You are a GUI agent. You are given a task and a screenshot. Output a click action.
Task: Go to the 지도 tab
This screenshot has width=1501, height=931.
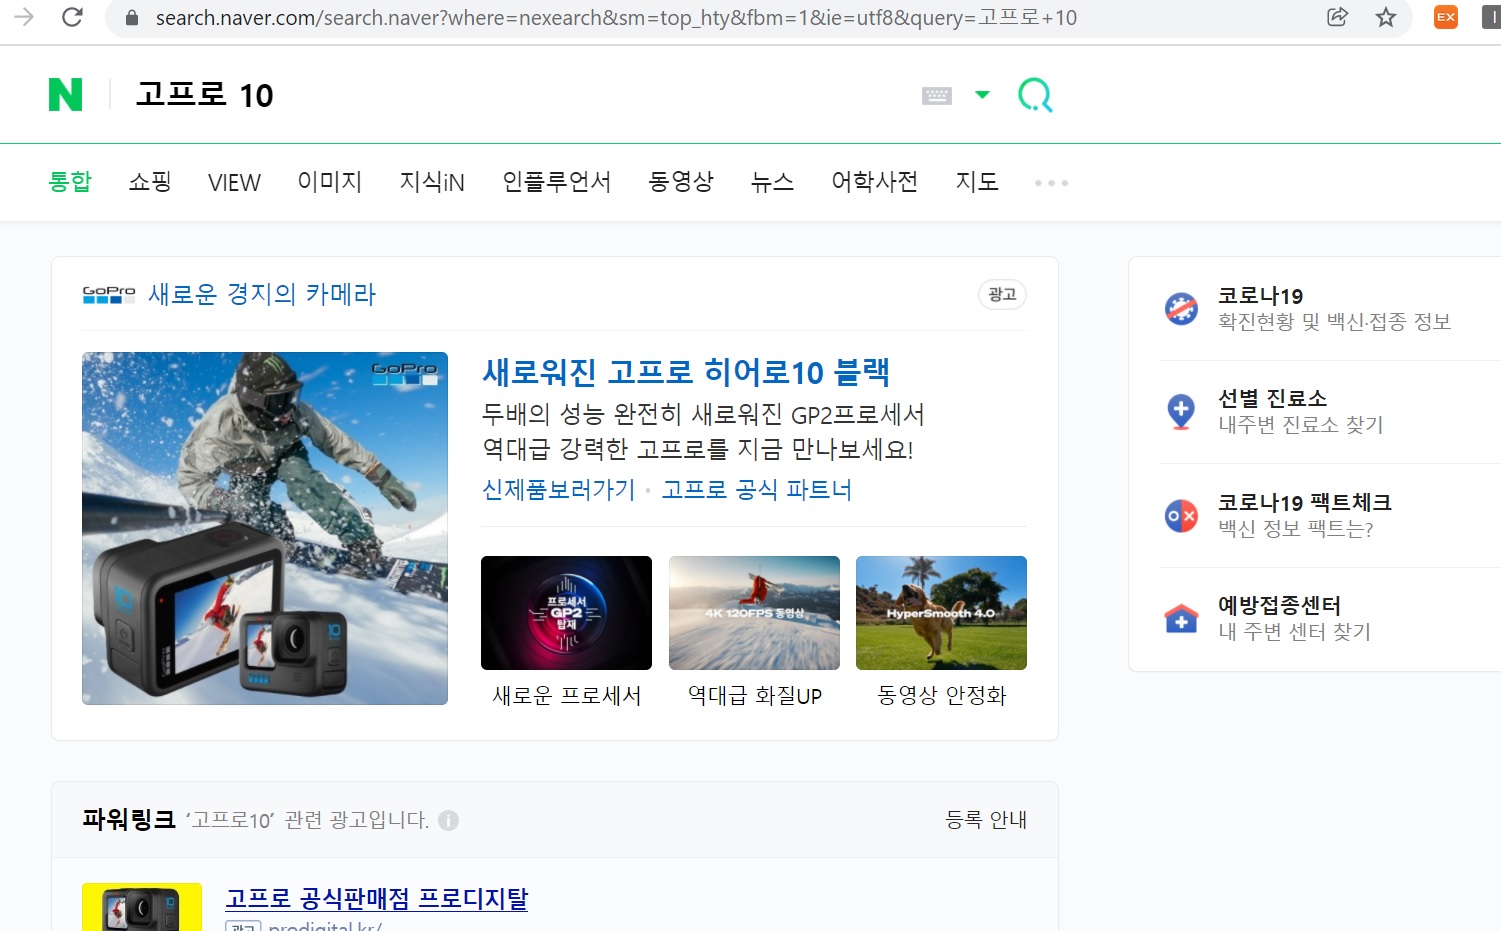(x=977, y=182)
